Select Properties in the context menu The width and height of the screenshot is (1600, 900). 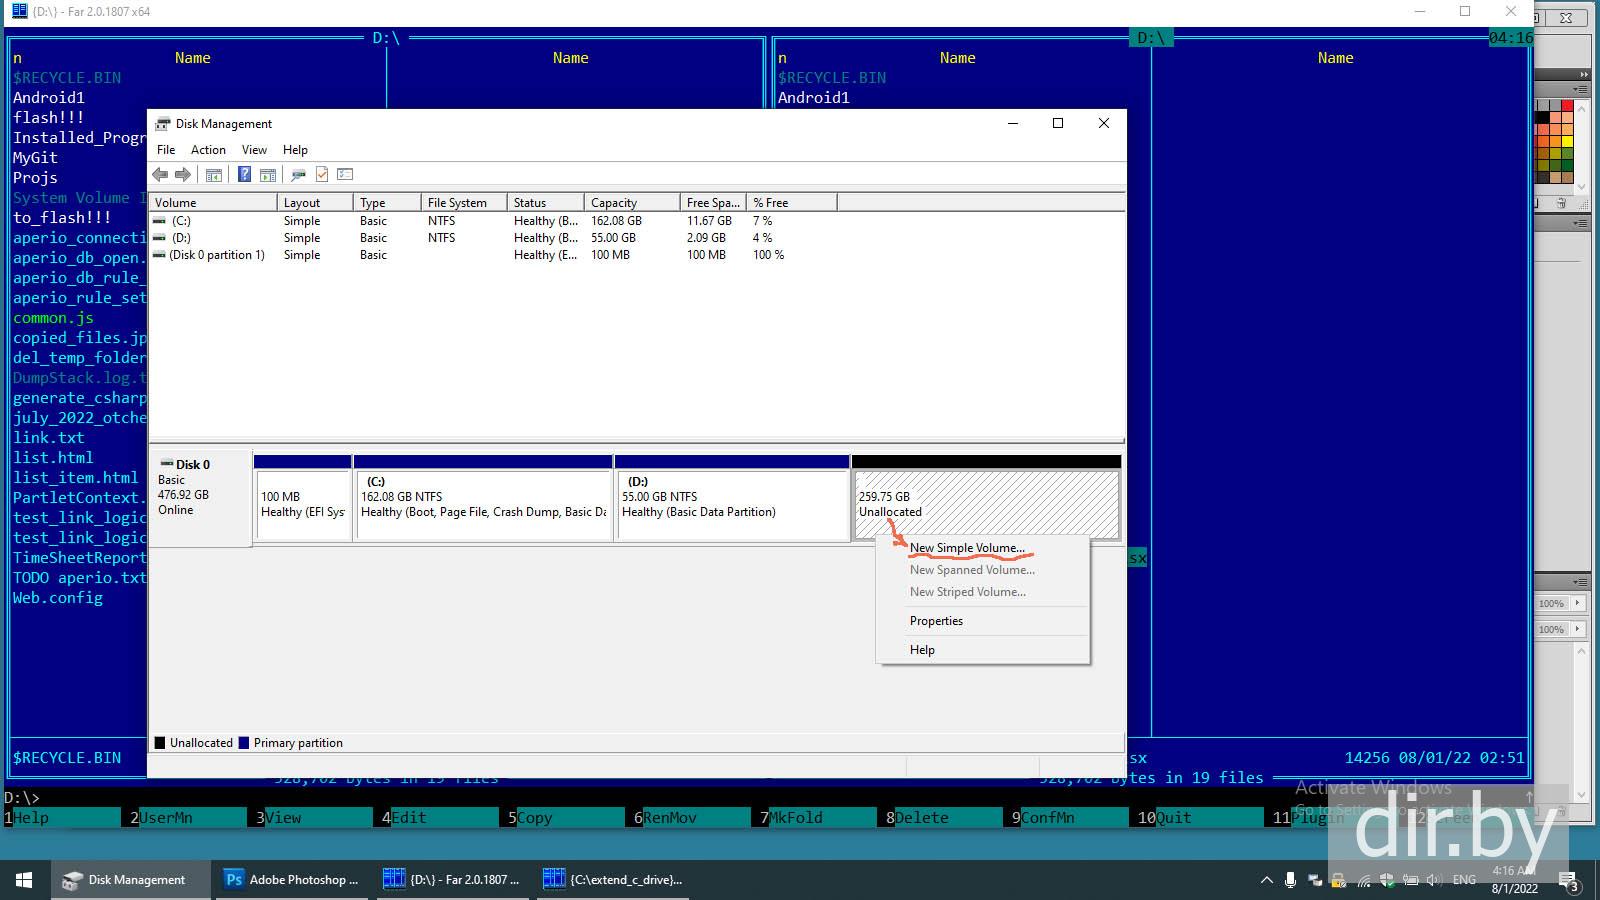point(936,621)
